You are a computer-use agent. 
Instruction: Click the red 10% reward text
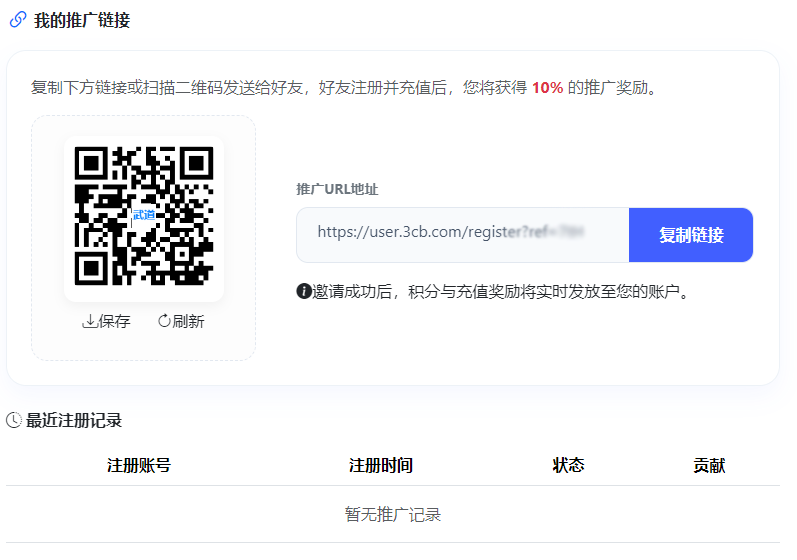coord(547,88)
